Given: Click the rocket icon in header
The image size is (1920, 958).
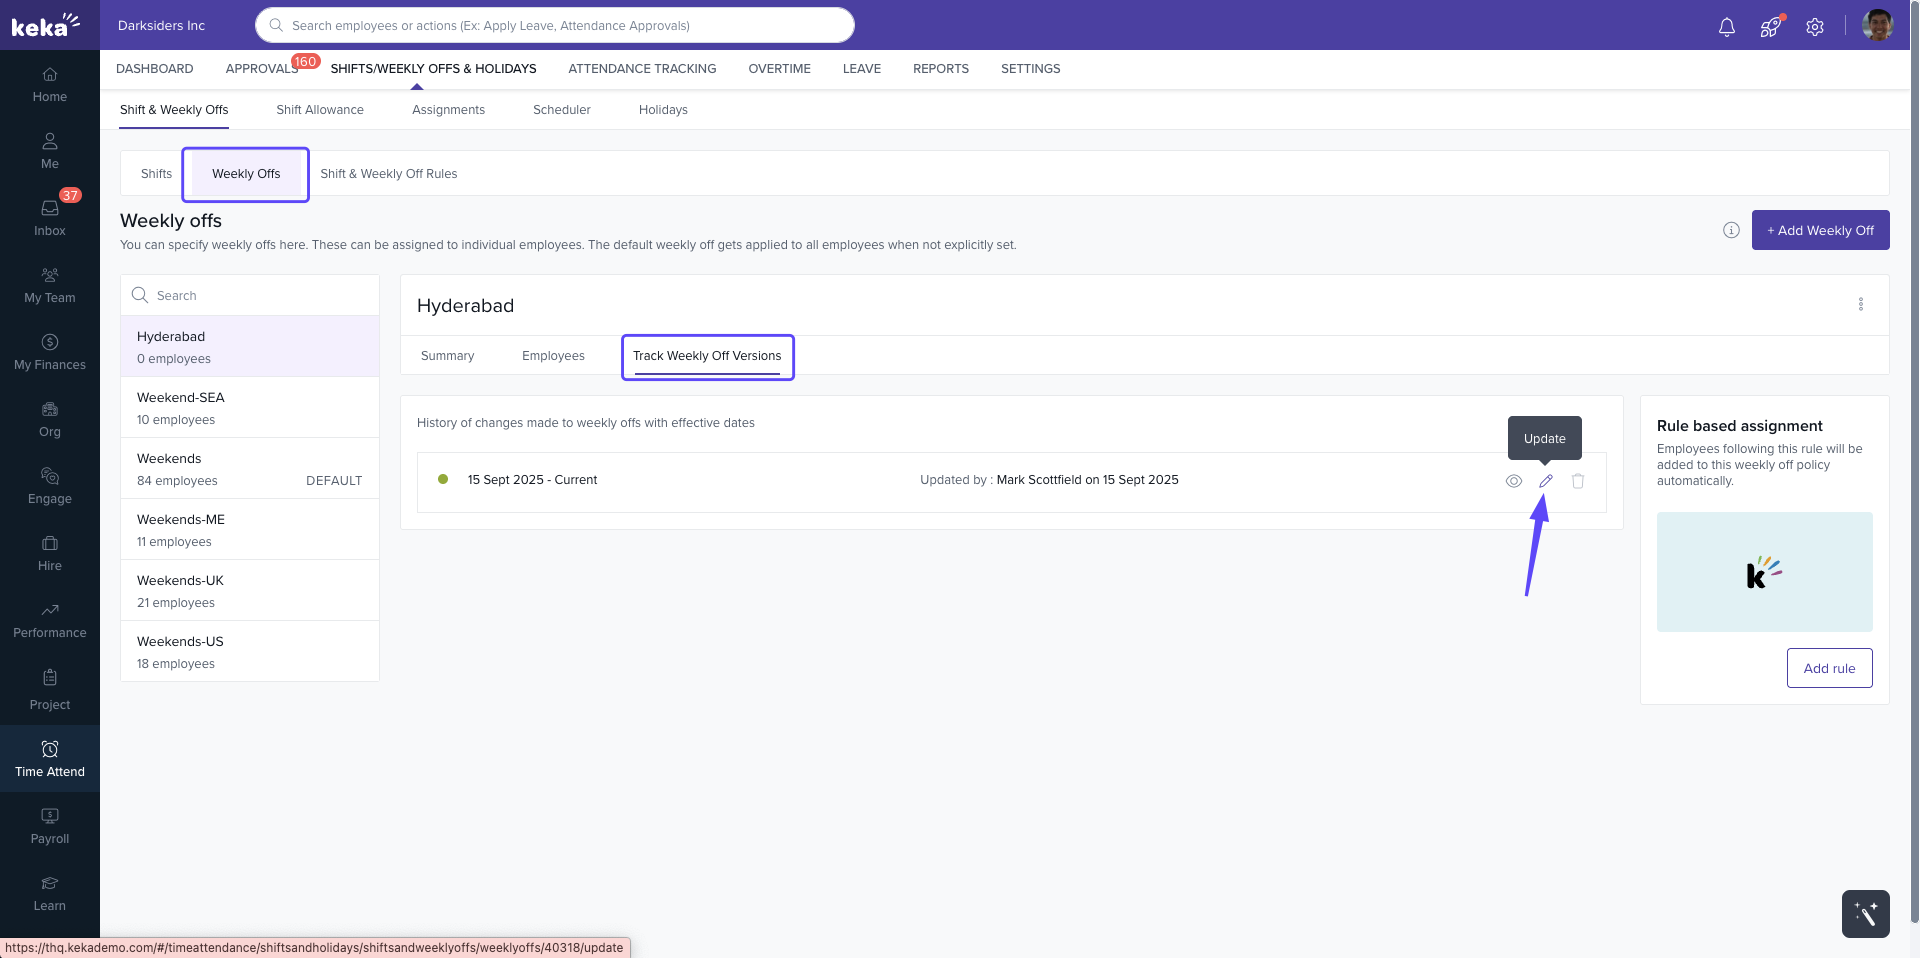Looking at the screenshot, I should pos(1770,27).
